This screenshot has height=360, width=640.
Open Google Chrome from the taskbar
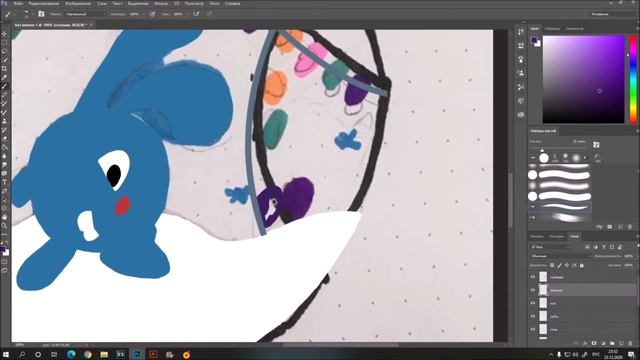tap(88, 354)
